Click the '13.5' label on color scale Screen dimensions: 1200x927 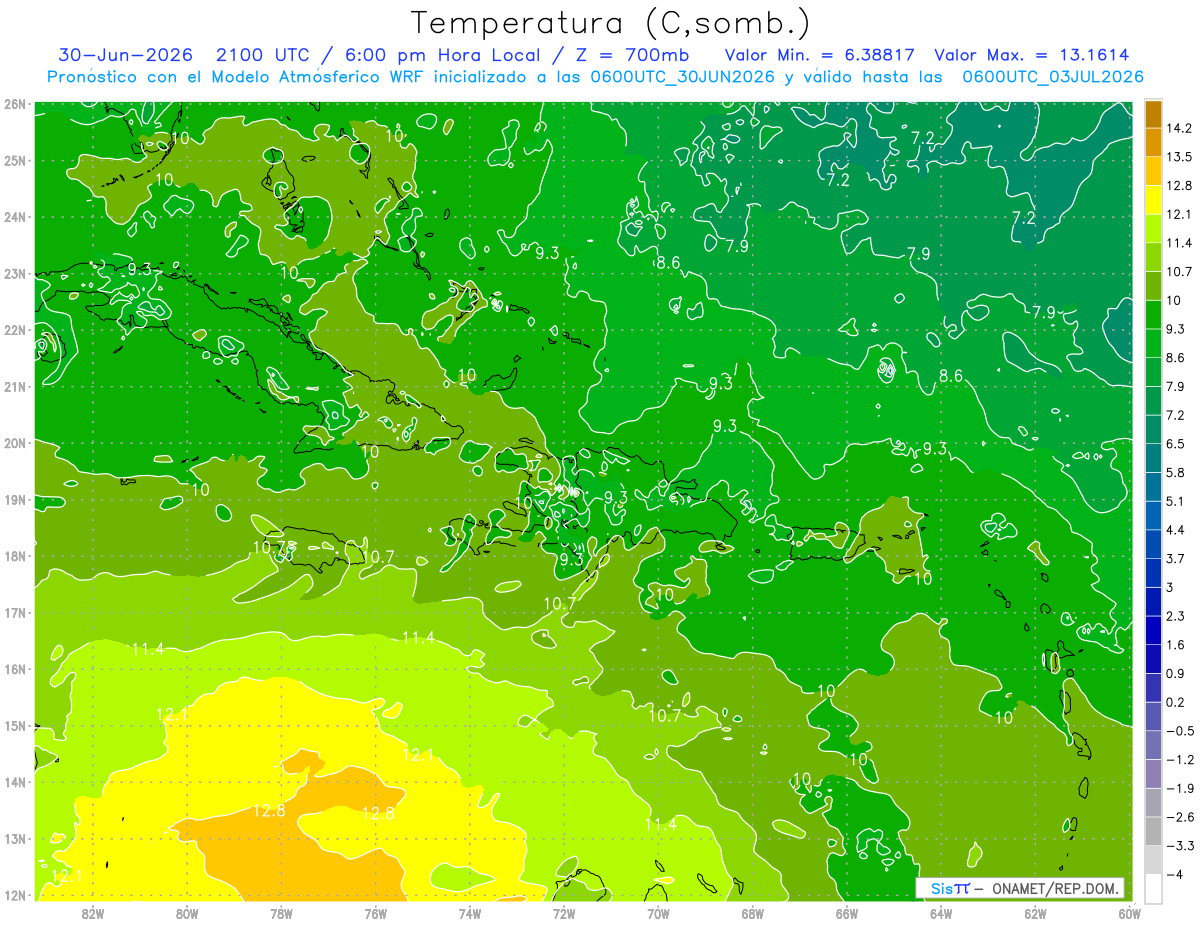click(x=1179, y=157)
